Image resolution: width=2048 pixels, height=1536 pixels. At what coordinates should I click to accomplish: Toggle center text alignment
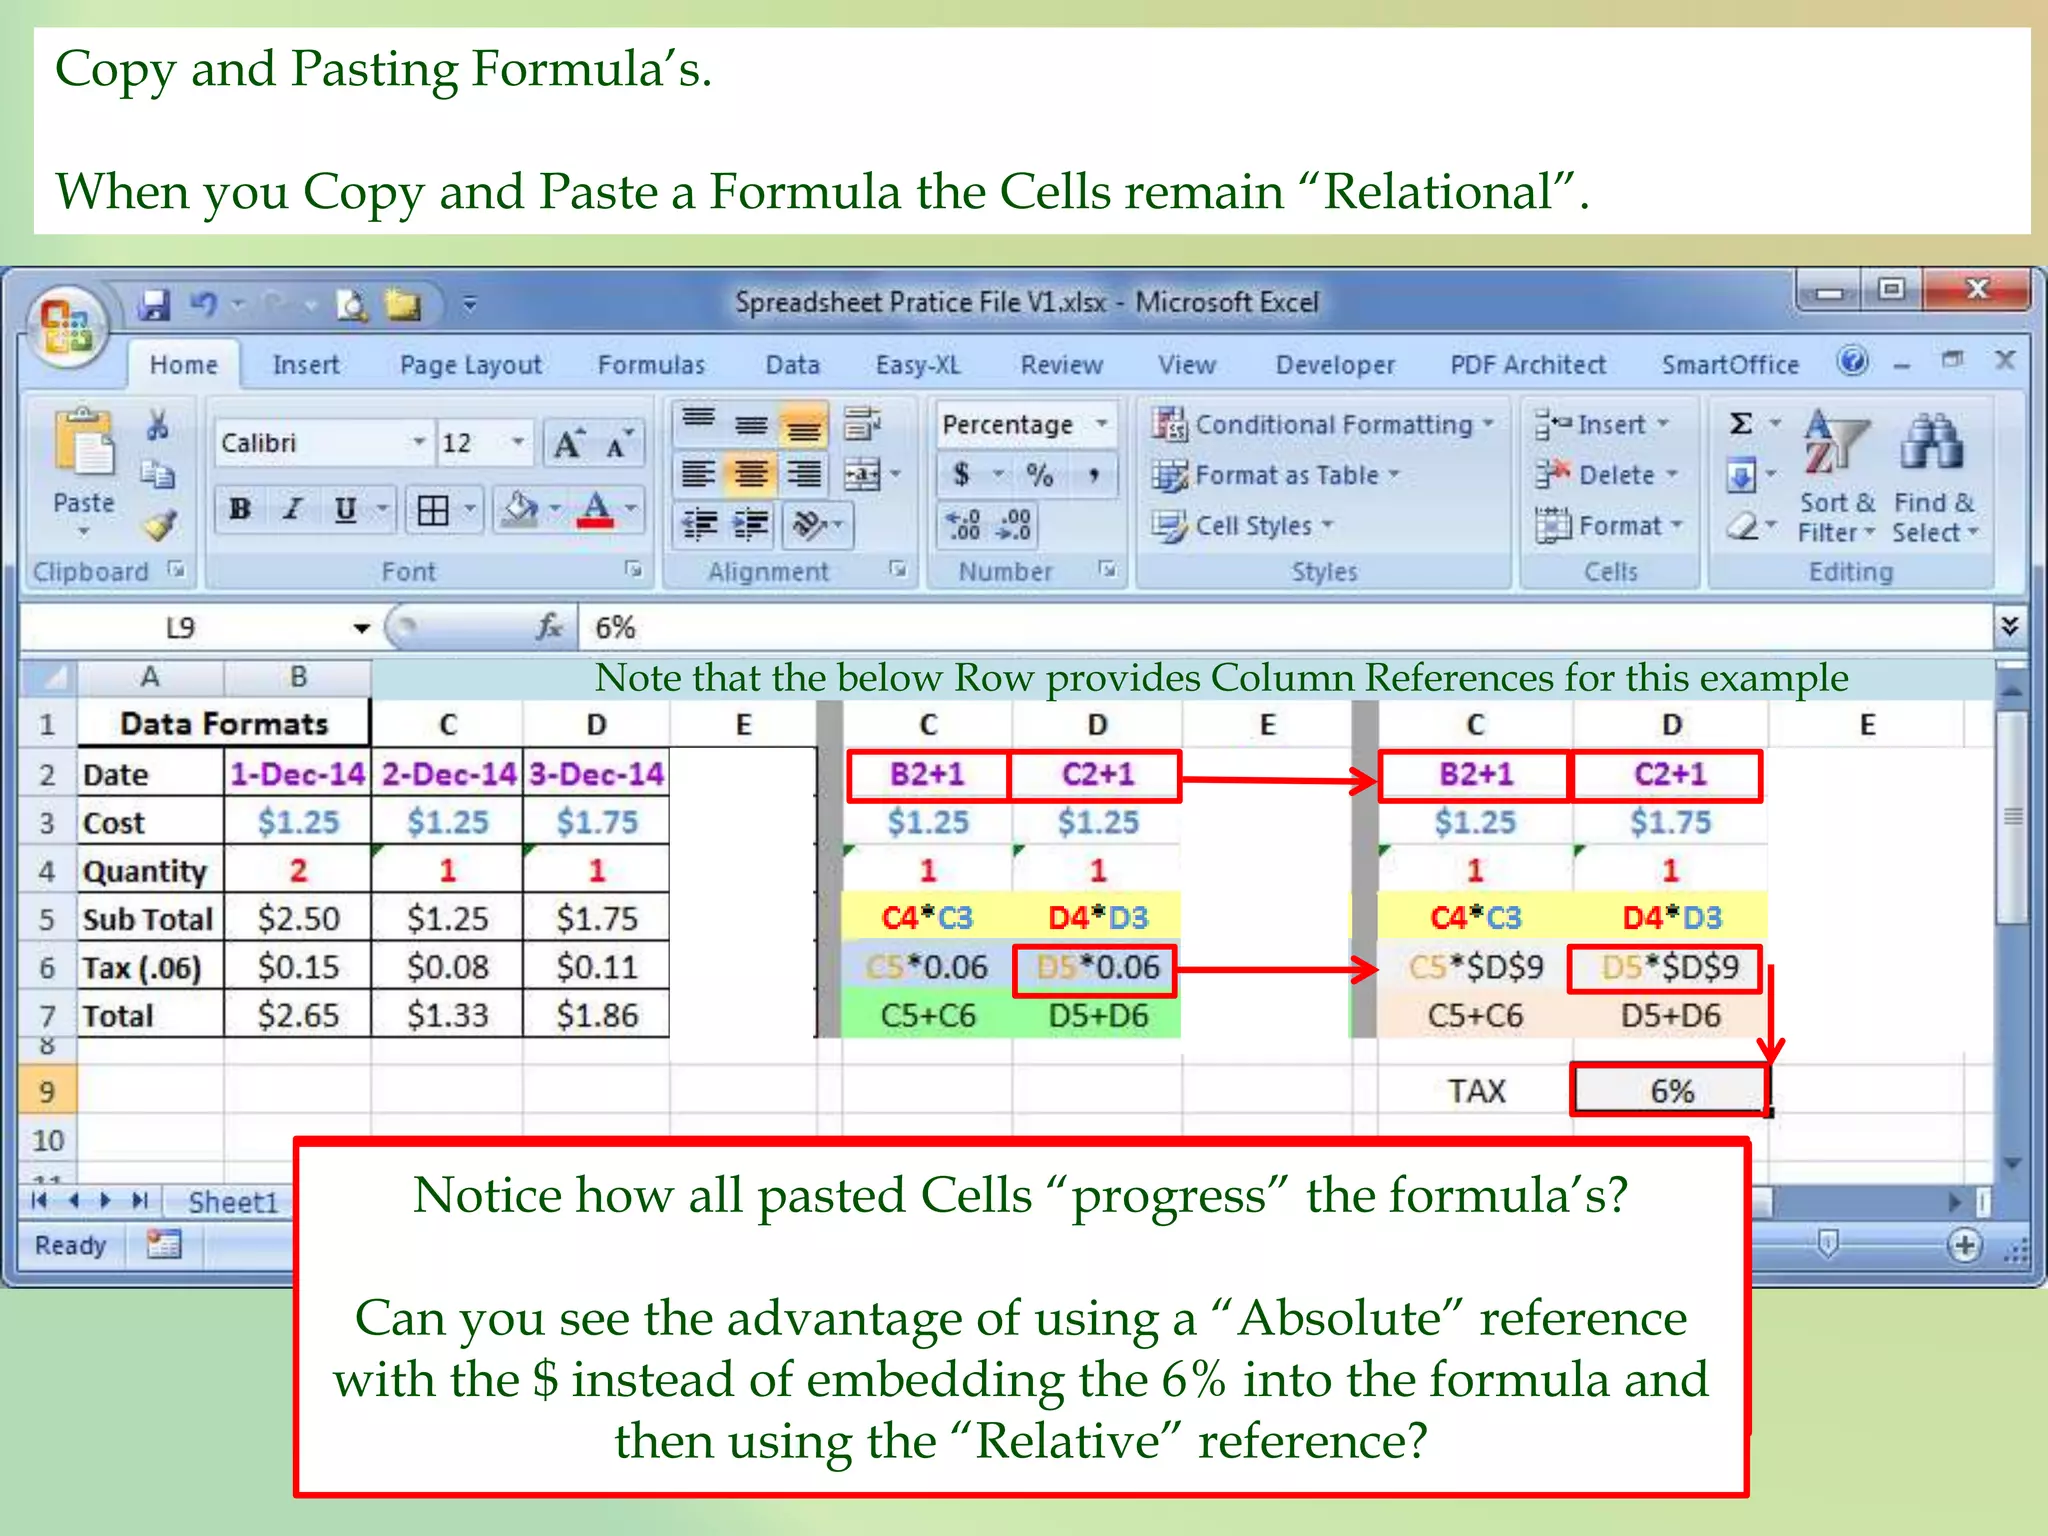coord(751,473)
